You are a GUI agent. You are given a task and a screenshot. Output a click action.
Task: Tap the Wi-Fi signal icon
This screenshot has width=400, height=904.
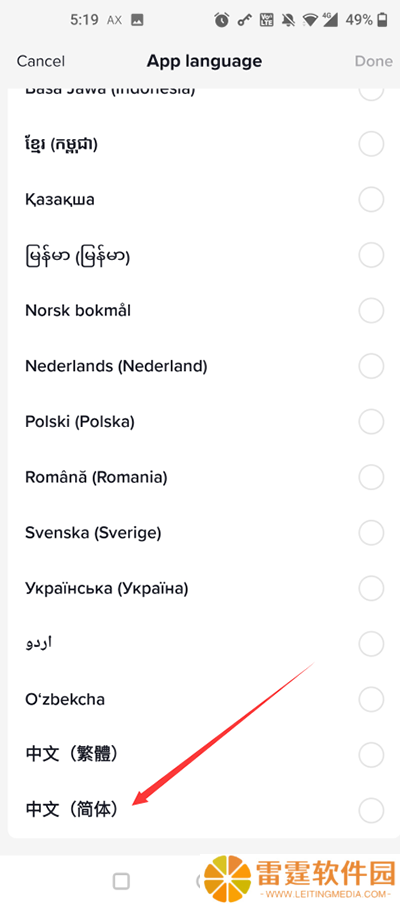(x=311, y=20)
